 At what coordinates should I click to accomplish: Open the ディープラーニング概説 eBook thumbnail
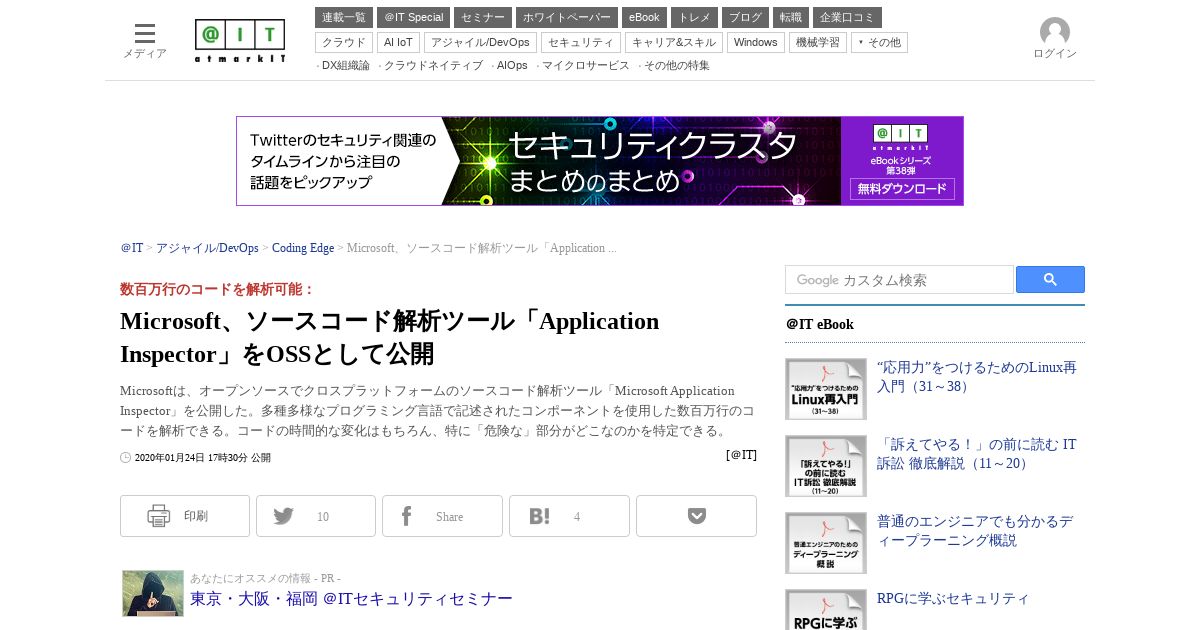click(826, 543)
